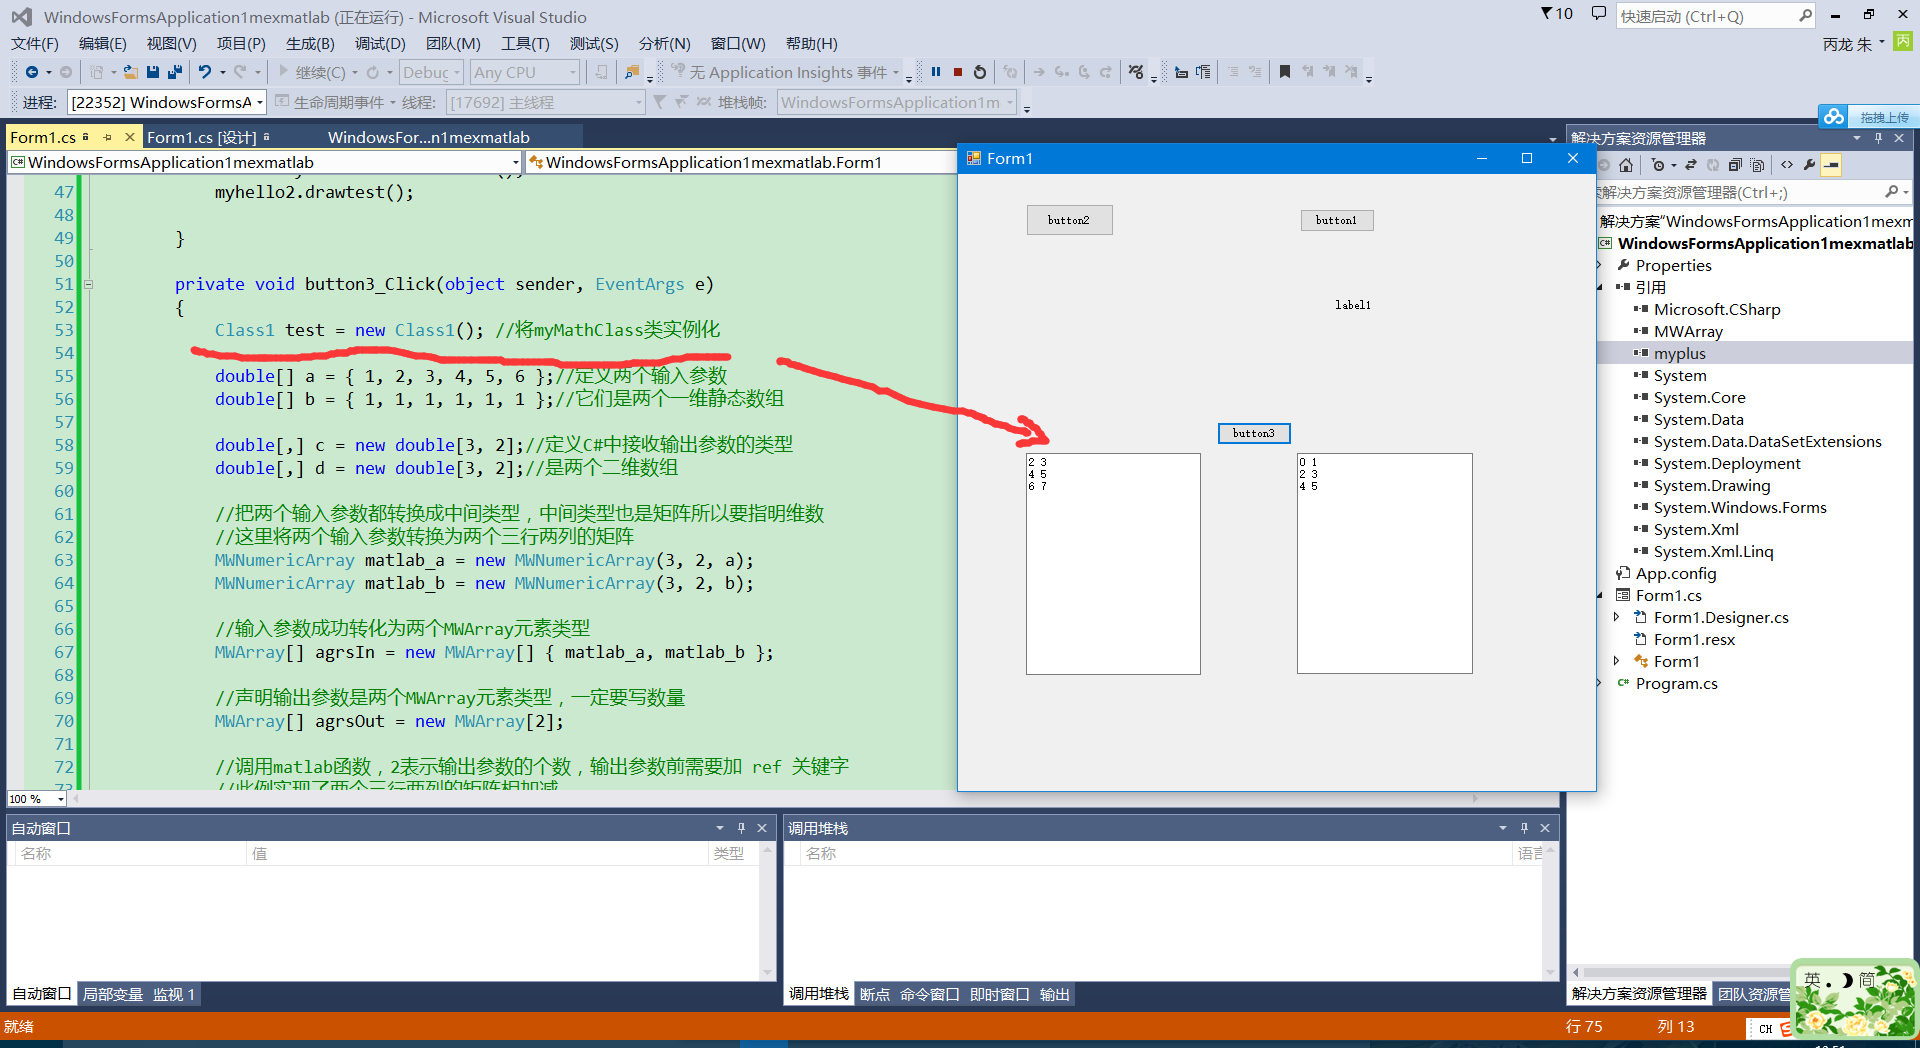Pin the Autos window panel
The image size is (1920, 1048).
741,828
